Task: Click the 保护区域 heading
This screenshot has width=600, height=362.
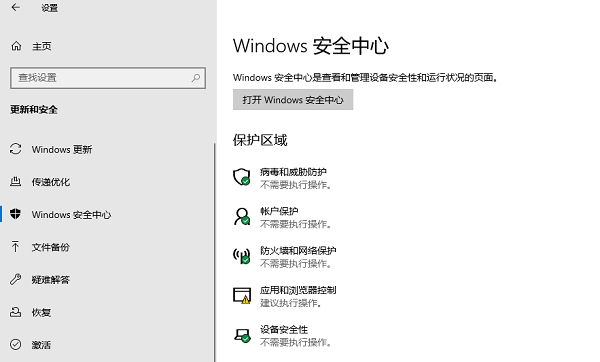Action: coord(260,140)
